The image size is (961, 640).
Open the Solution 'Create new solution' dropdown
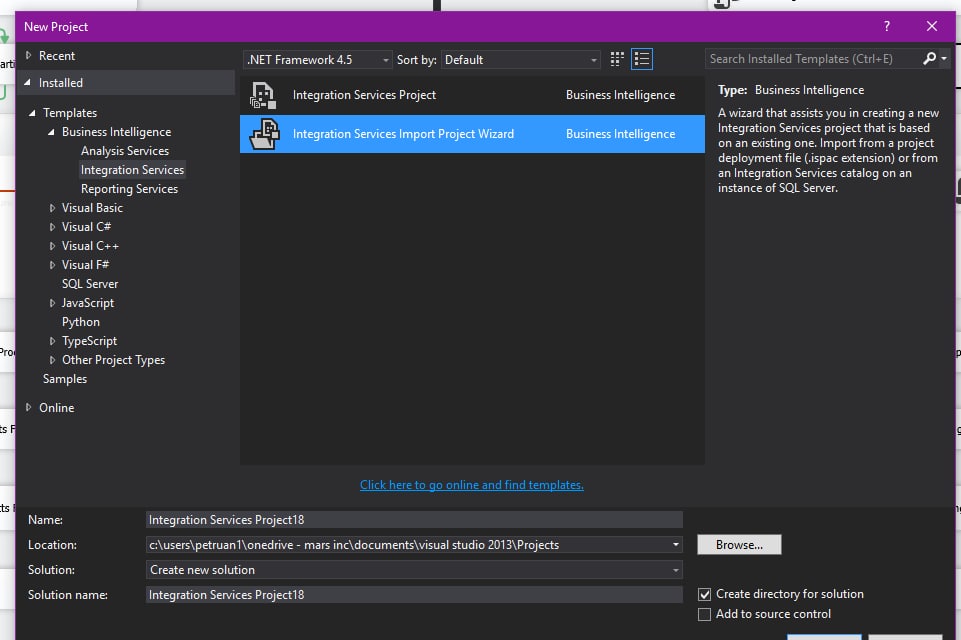[414, 570]
